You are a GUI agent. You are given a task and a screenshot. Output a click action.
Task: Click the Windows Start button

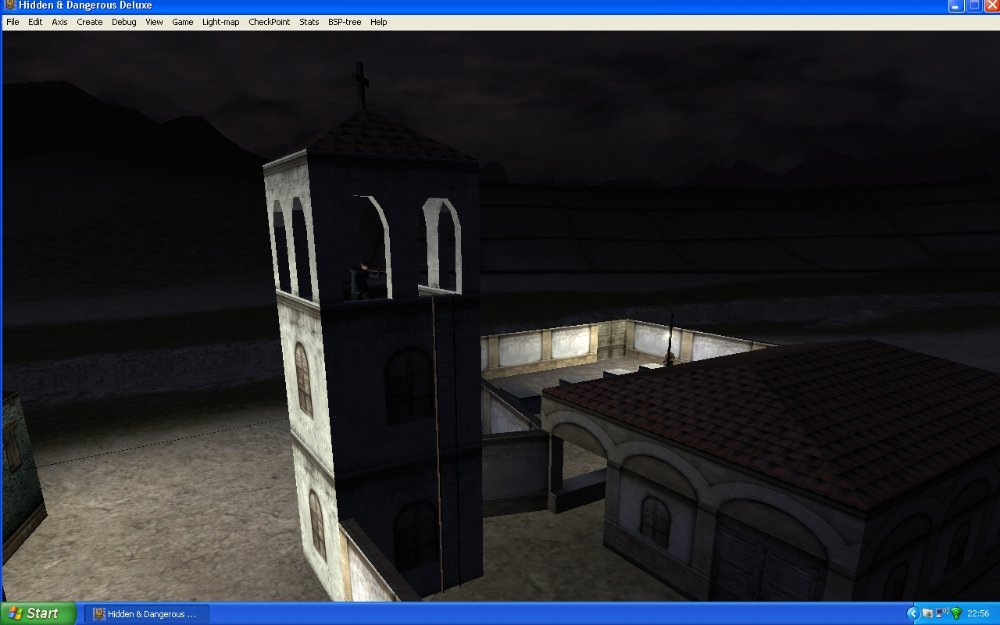coord(38,614)
